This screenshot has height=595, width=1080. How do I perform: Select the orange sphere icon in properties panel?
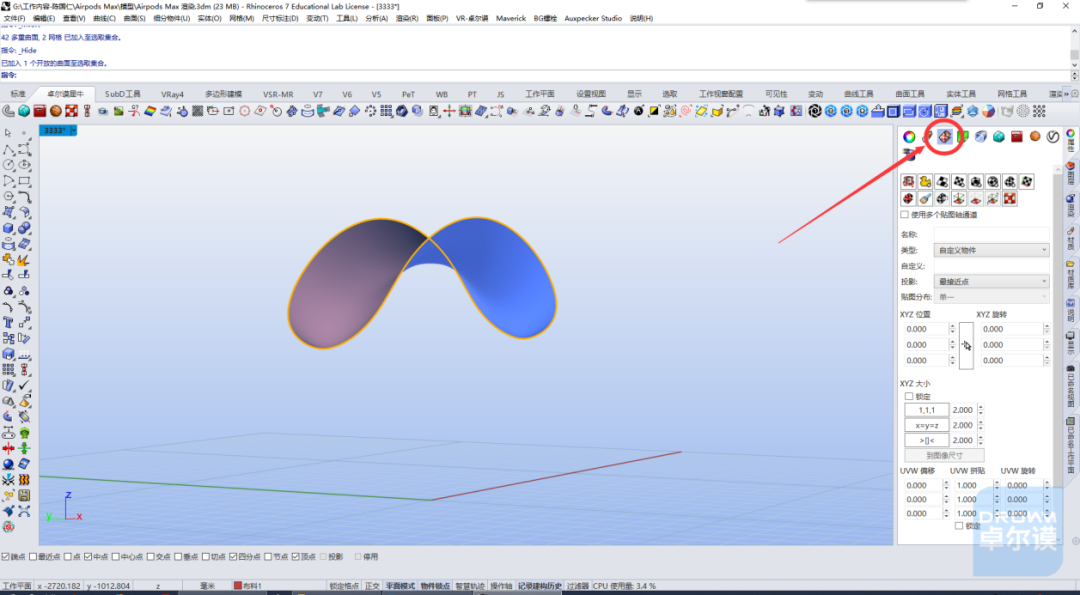coord(1035,136)
